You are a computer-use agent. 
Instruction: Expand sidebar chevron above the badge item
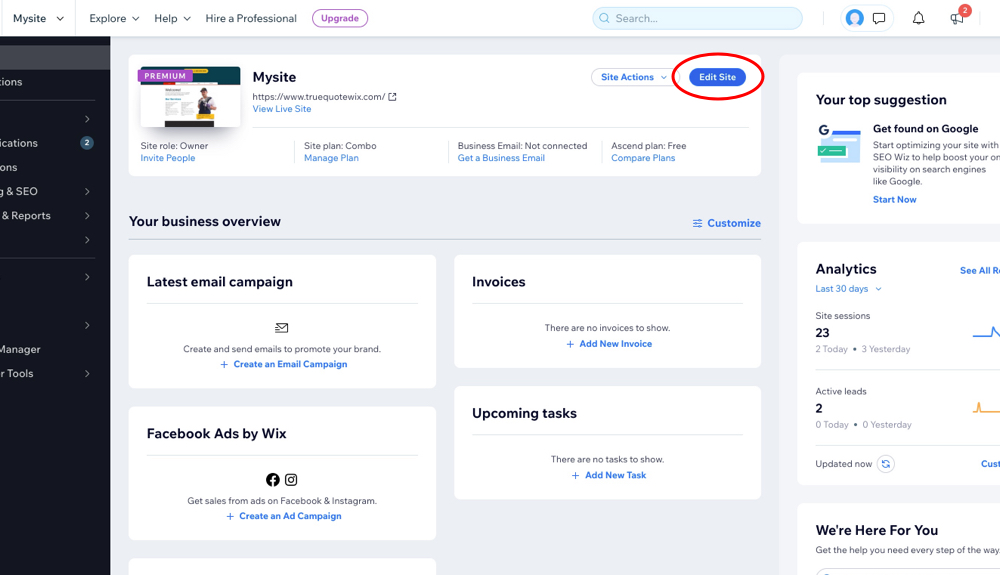click(x=87, y=119)
